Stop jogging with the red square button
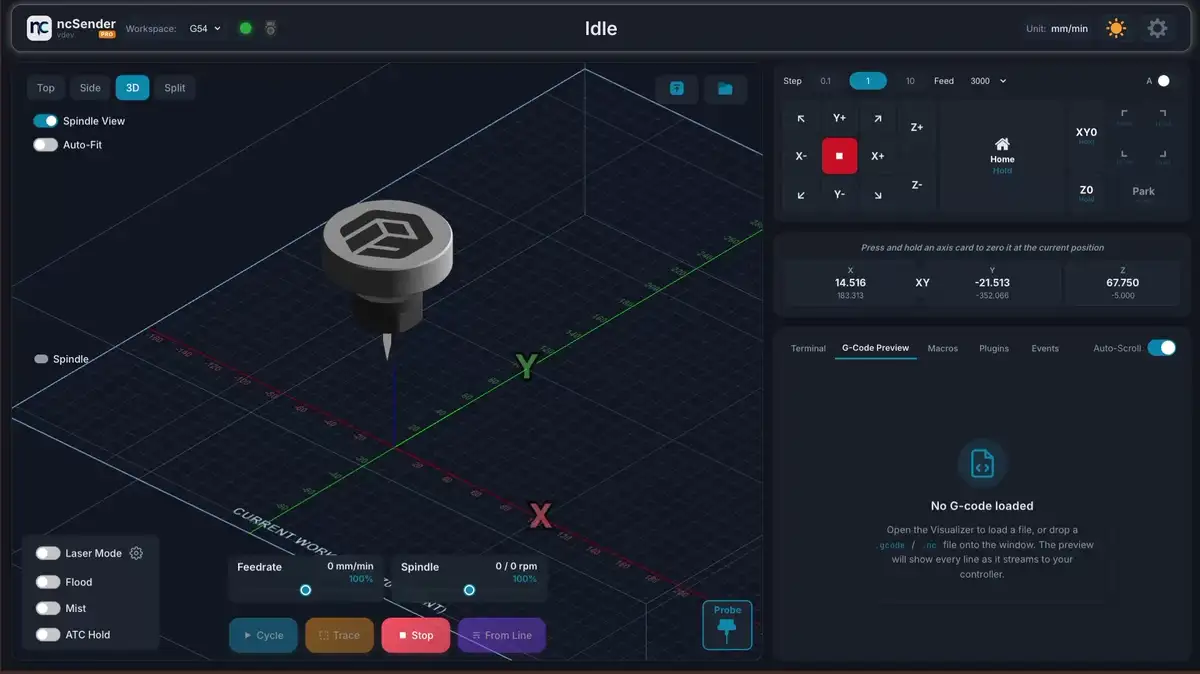Viewport: 1200px width, 674px height. point(839,156)
